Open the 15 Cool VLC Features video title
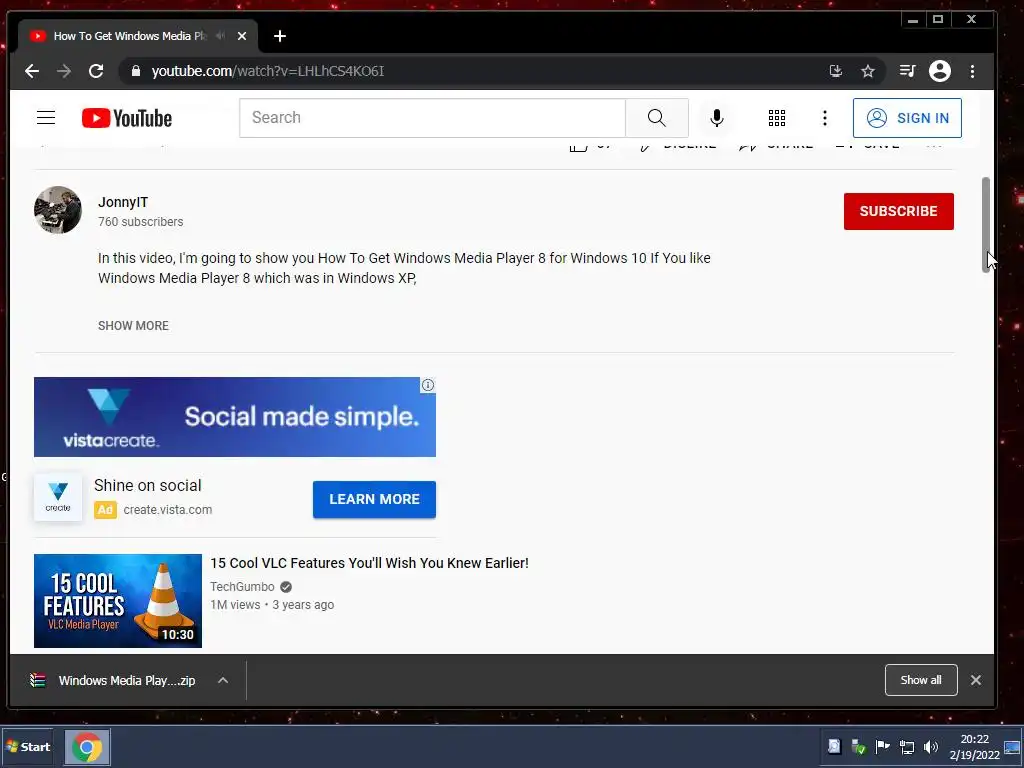Viewport: 1024px width, 768px height. point(370,563)
